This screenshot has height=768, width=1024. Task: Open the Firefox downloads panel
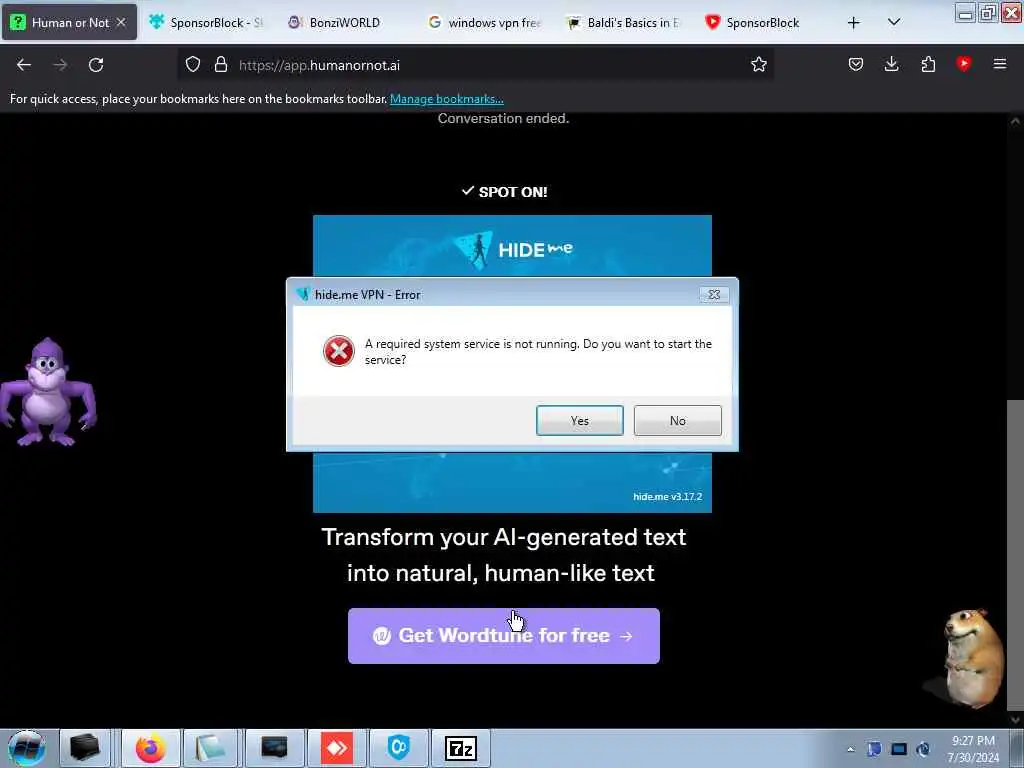click(891, 64)
